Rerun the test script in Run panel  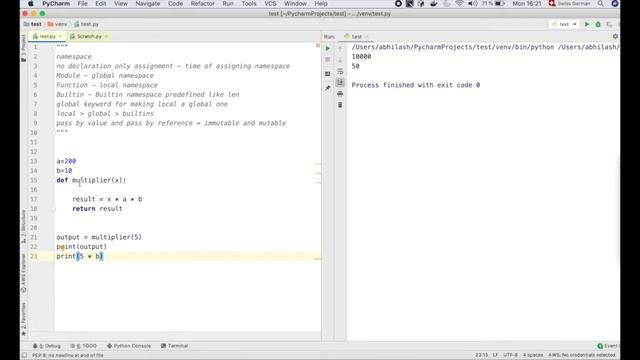[328, 49]
